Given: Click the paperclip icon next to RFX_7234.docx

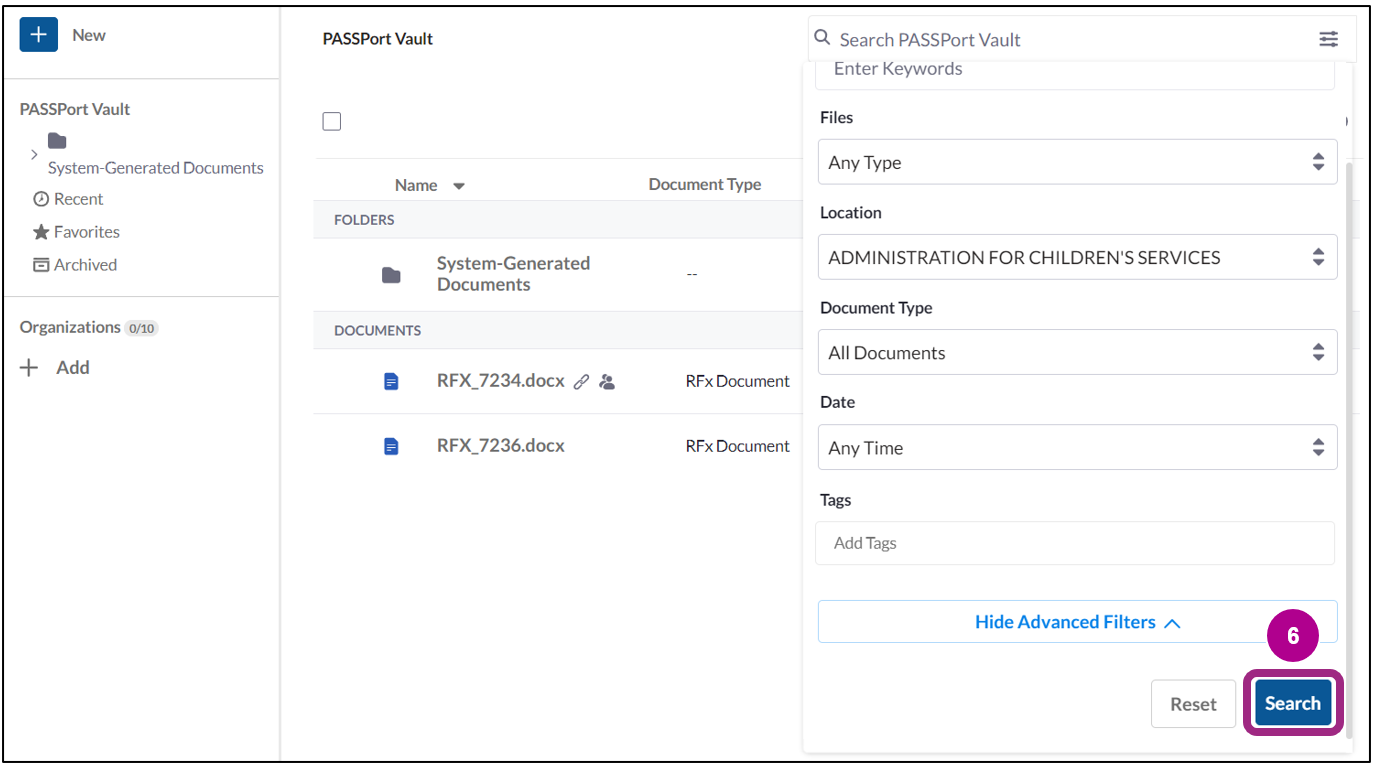Looking at the screenshot, I should 581,381.
